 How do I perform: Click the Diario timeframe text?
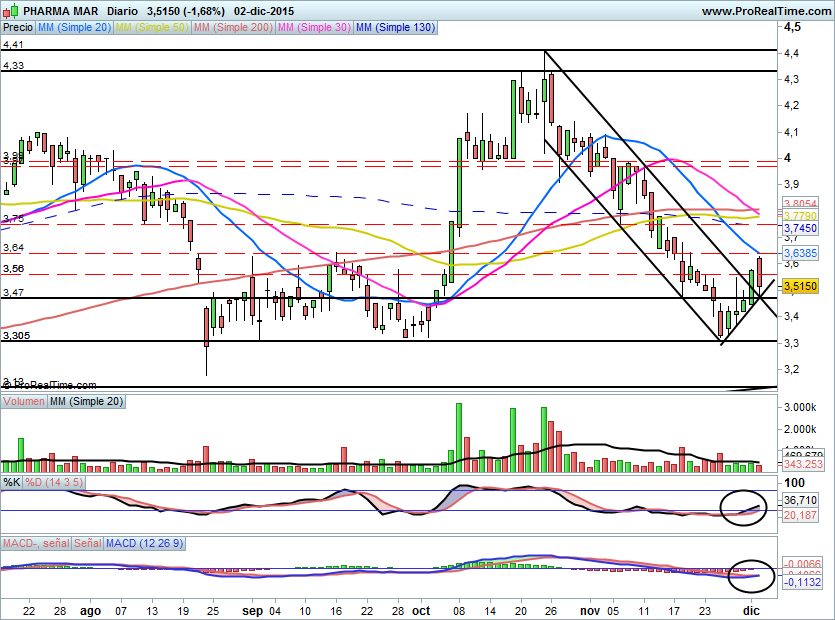tap(122, 11)
